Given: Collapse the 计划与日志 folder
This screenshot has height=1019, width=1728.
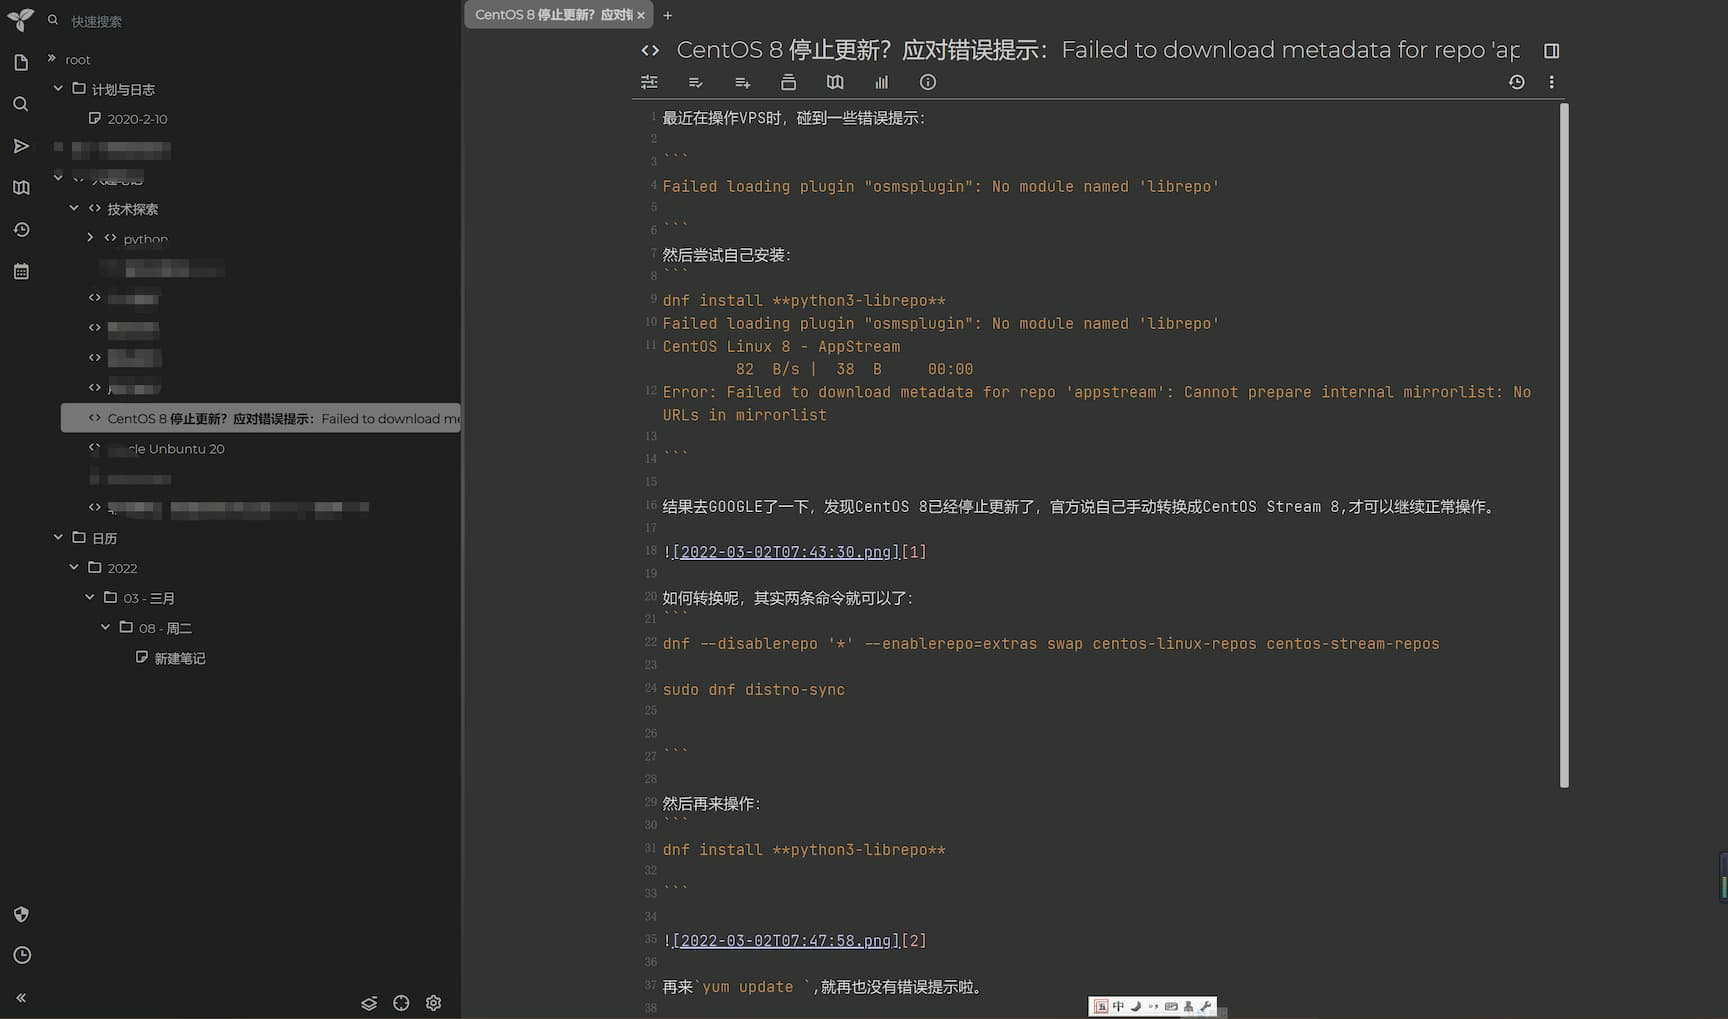Looking at the screenshot, I should pos(58,89).
